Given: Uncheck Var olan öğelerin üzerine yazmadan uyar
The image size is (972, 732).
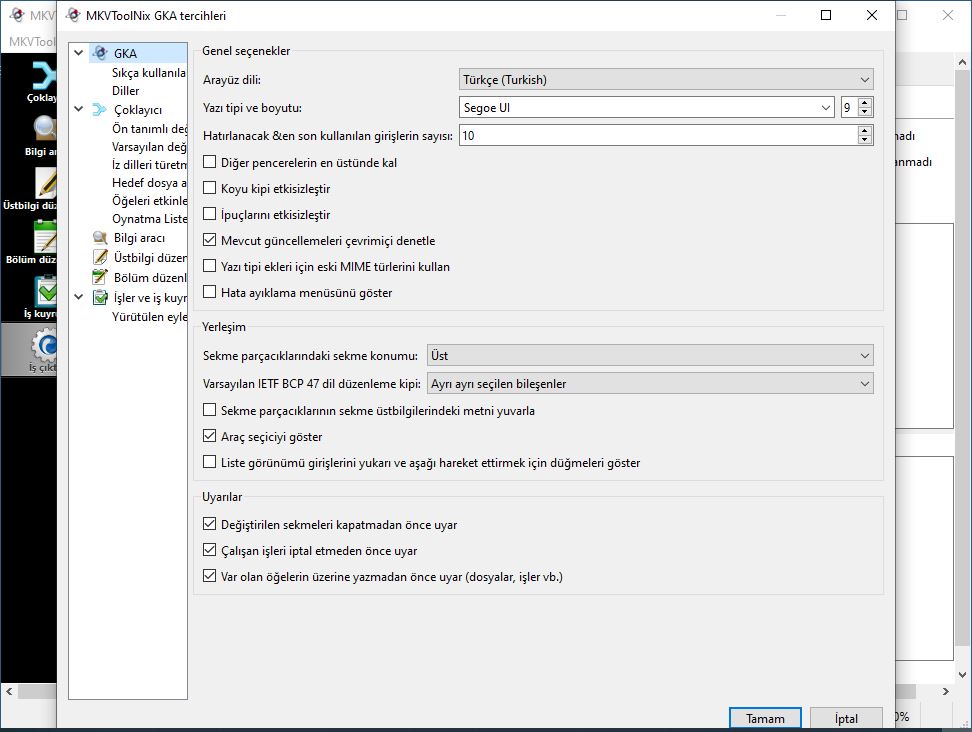Looking at the screenshot, I should coord(210,576).
